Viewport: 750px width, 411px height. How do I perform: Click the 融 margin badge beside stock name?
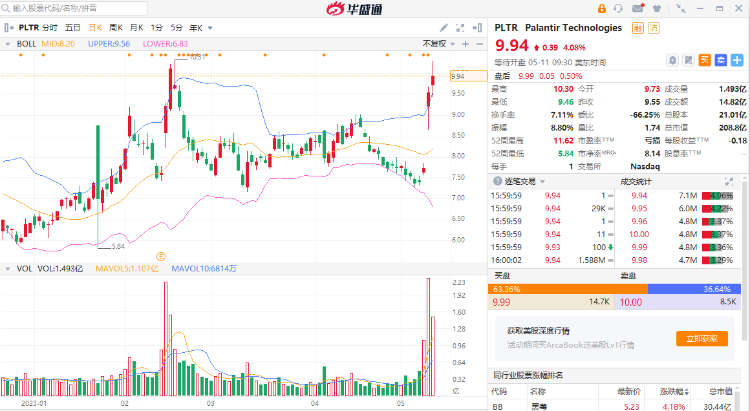(638, 28)
